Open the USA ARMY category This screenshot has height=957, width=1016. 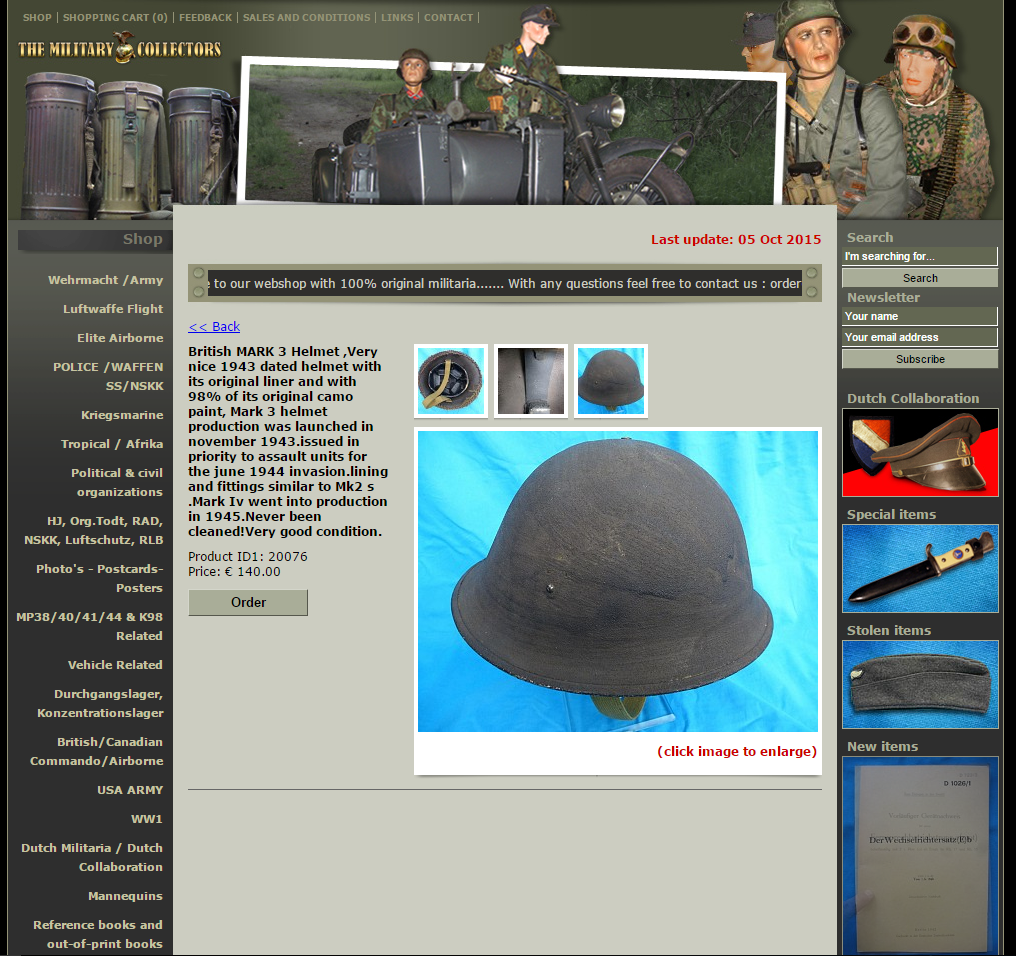tap(130, 790)
